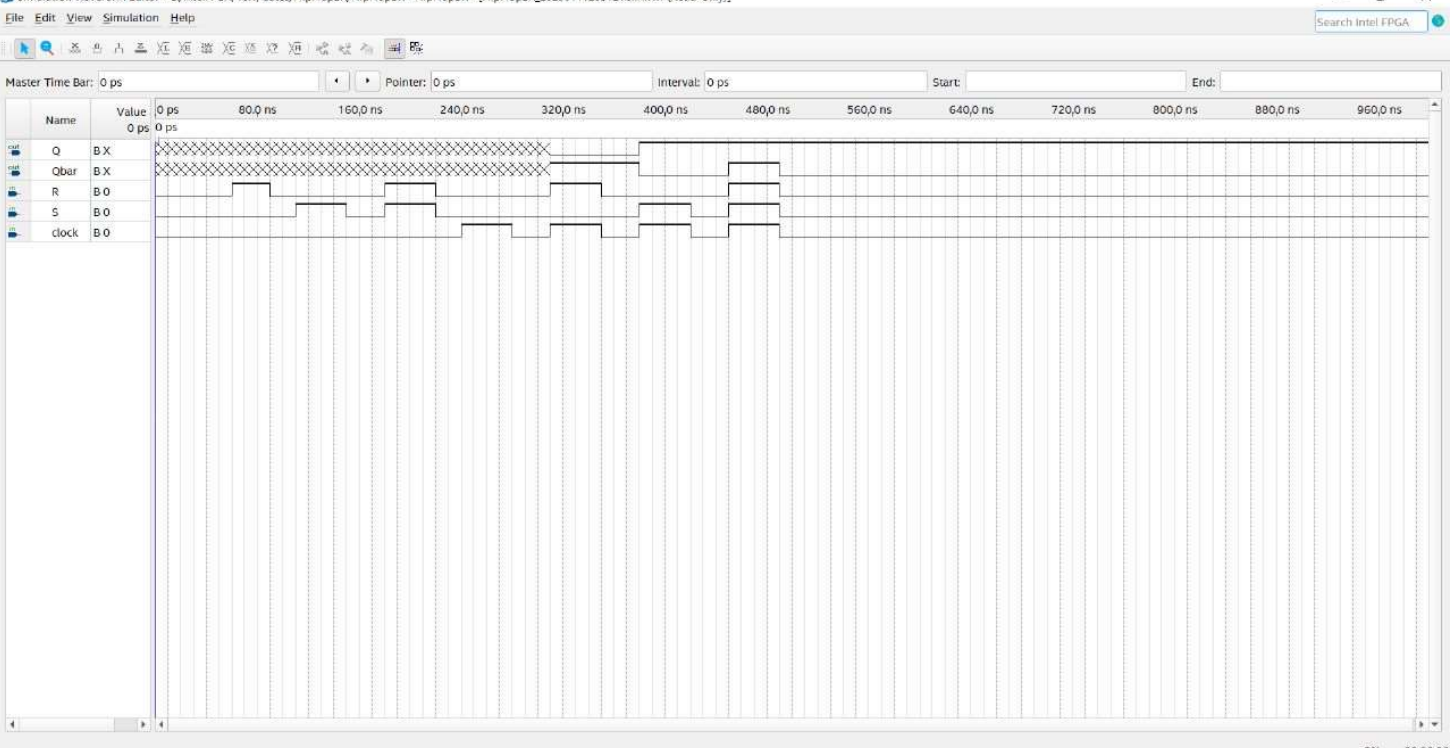Apply the Force High (1) value
Screen dimensions: 1455x748
point(117,47)
